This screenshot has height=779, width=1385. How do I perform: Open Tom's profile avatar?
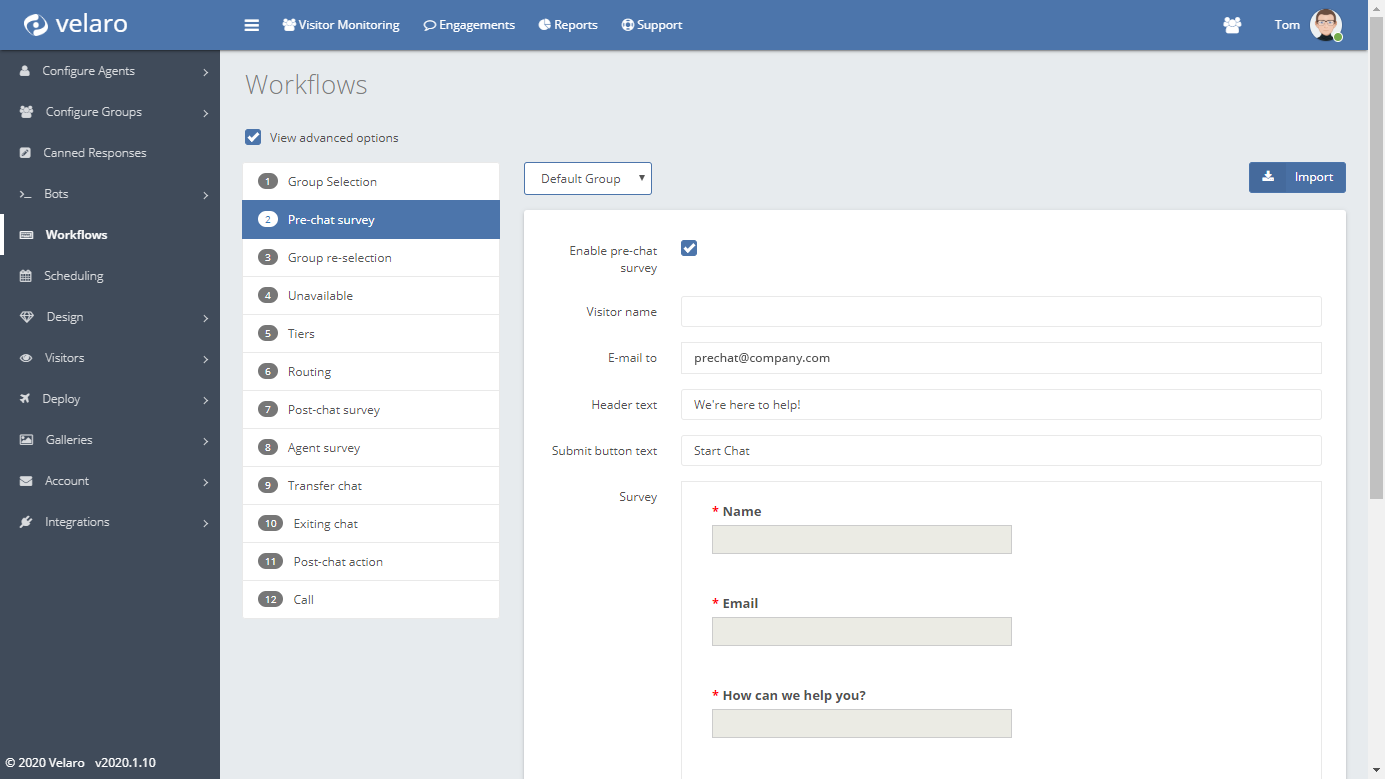pos(1325,25)
